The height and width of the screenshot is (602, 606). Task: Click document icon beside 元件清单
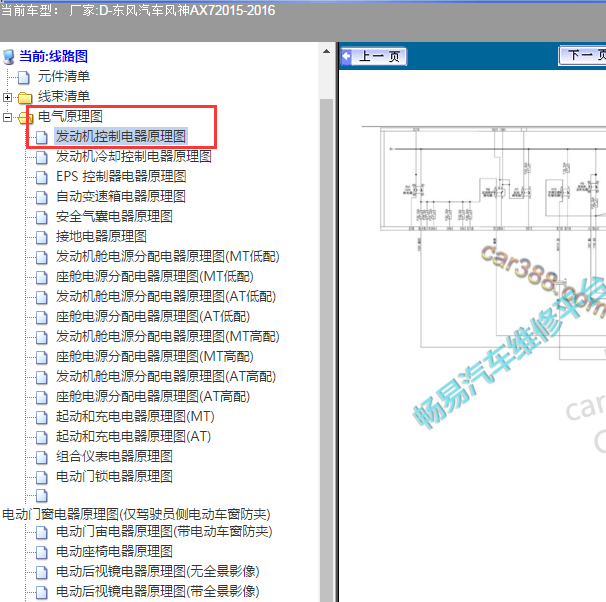24,77
